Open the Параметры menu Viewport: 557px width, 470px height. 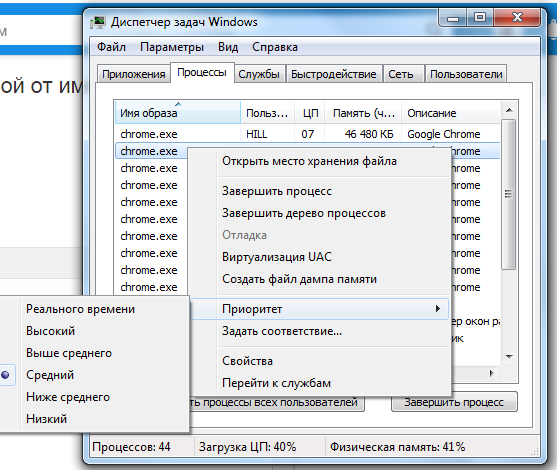172,47
